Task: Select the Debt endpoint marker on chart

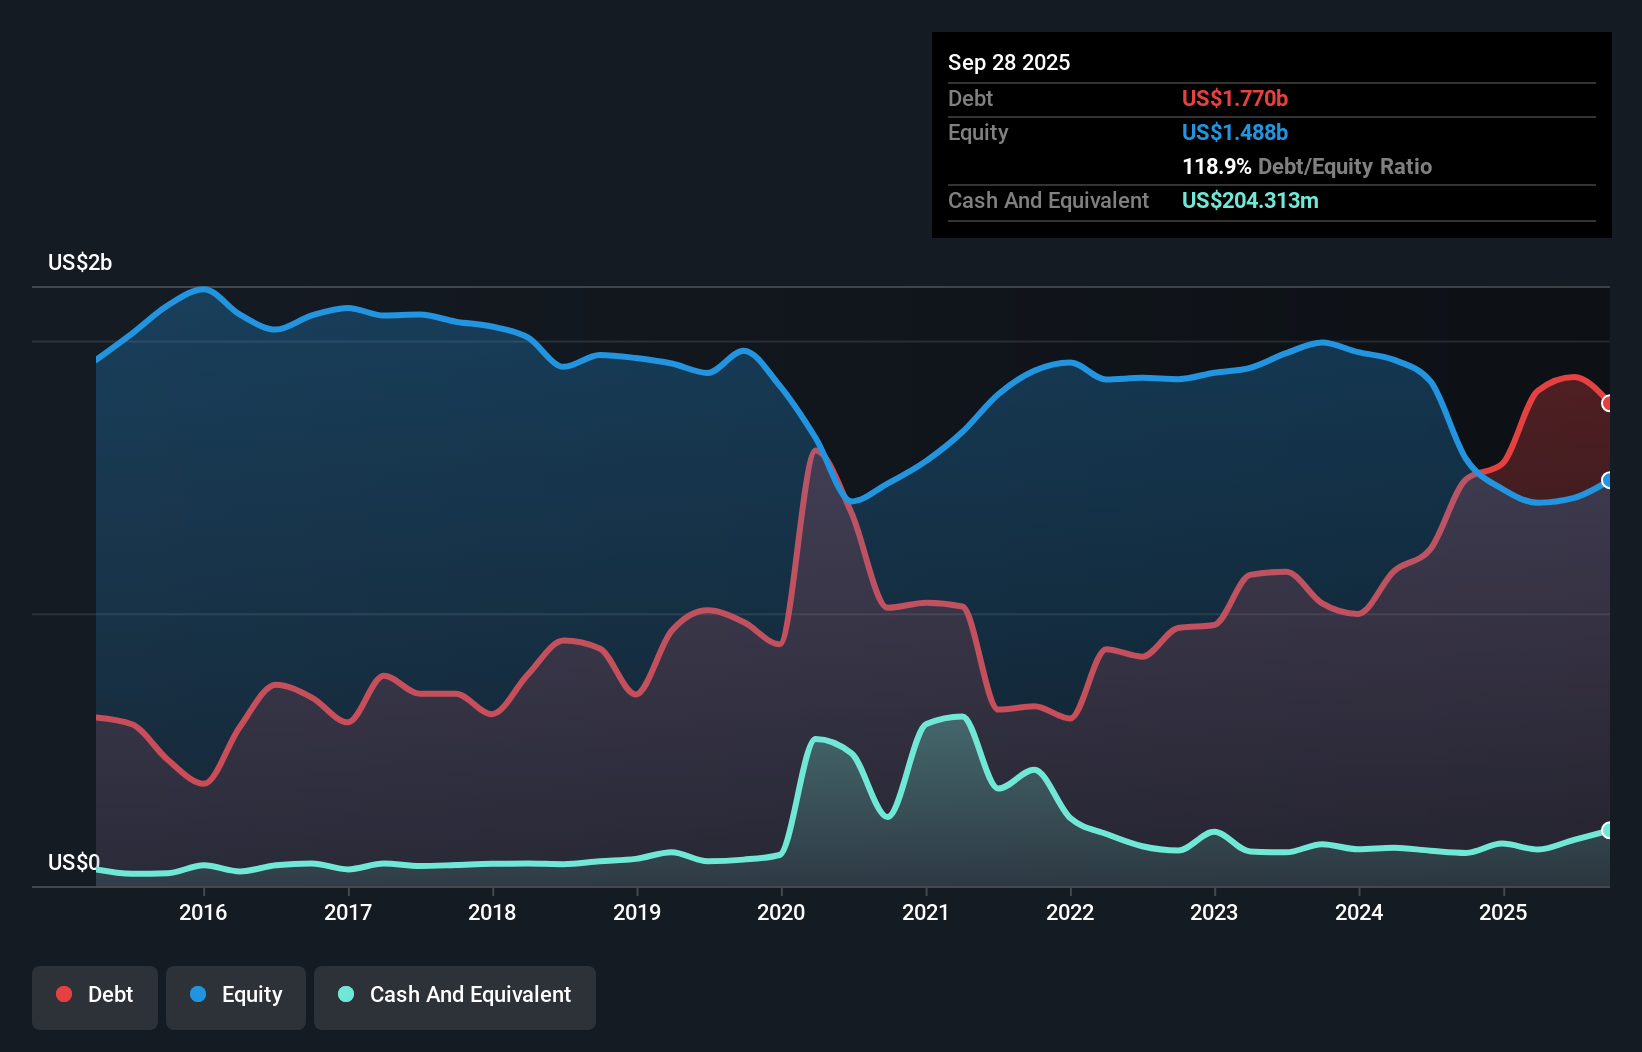Action: 1609,403
